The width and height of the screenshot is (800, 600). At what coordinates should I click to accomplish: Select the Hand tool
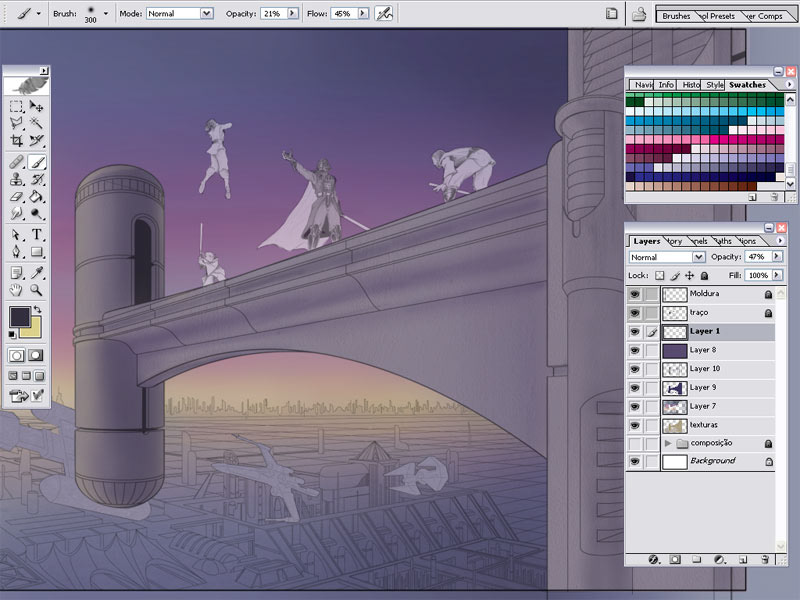tap(16, 290)
